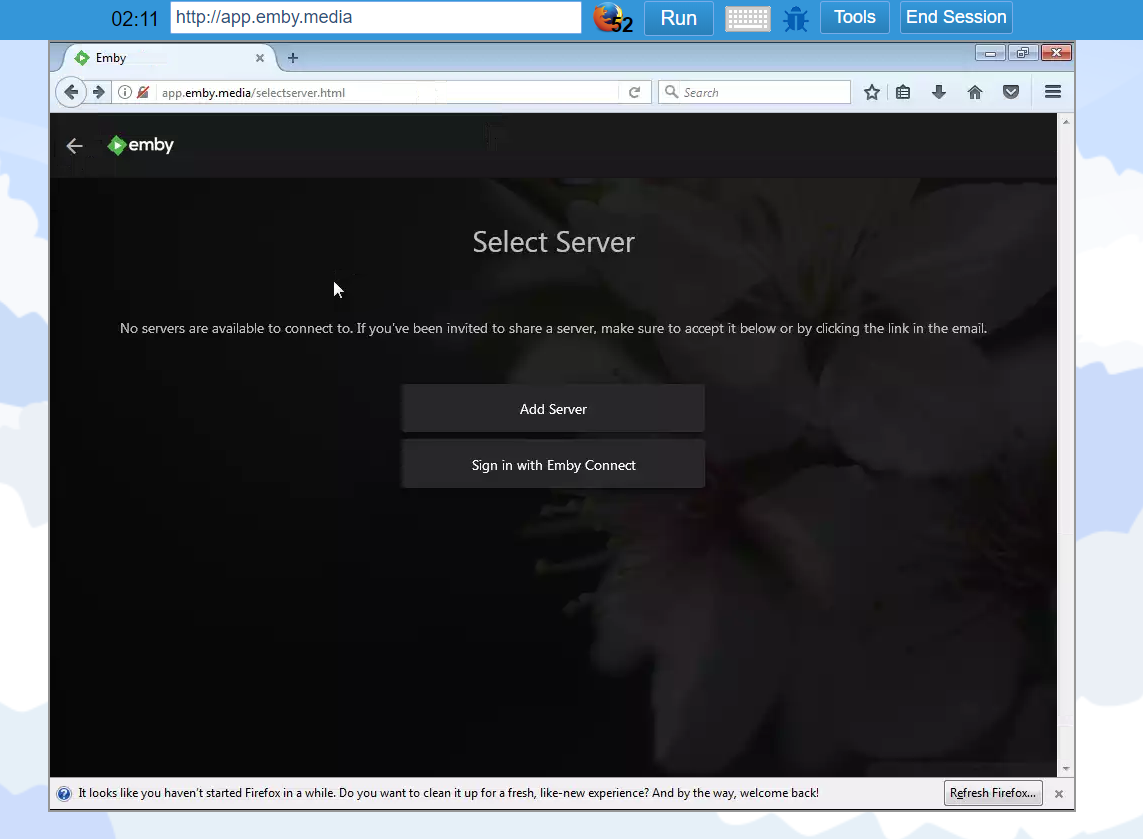Viewport: 1143px width, 839px height.
Task: Show bookmarks list icon
Action: tap(903, 92)
